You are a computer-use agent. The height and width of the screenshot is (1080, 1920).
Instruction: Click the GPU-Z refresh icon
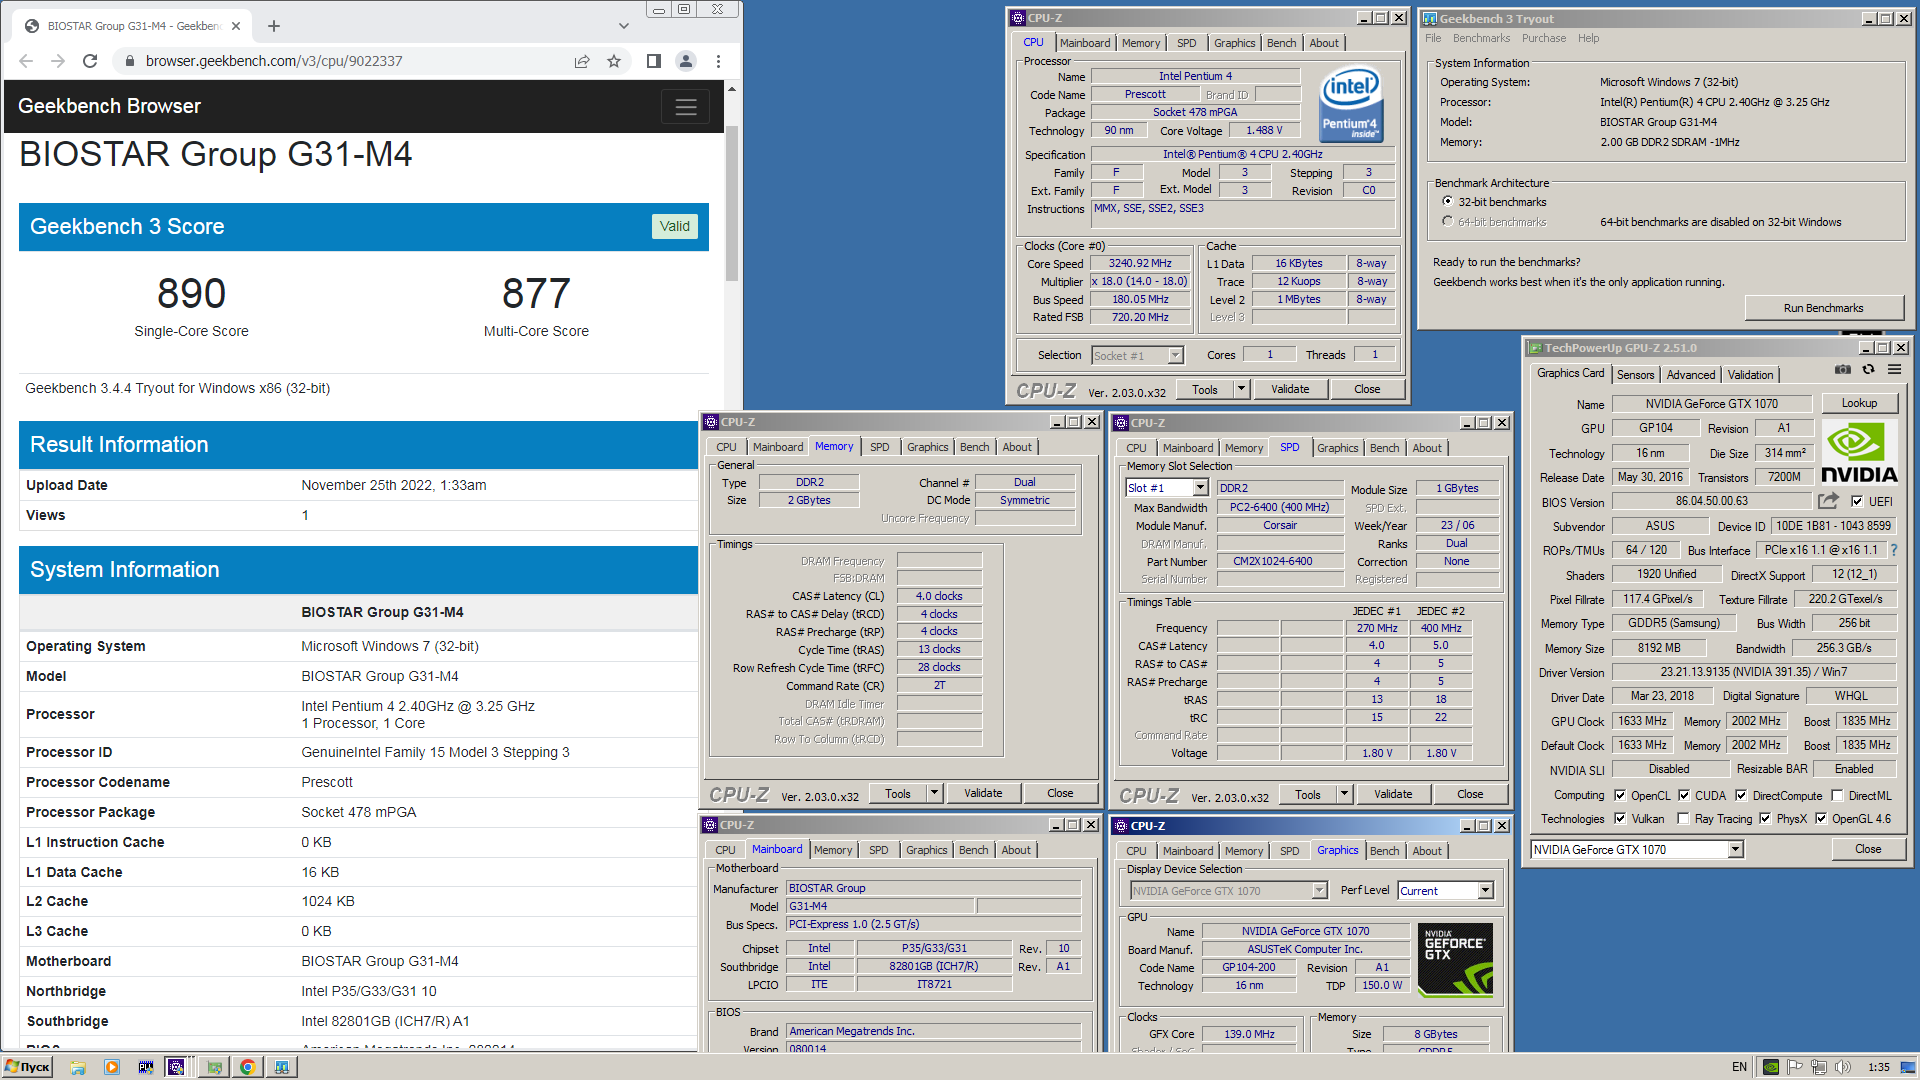1868,370
